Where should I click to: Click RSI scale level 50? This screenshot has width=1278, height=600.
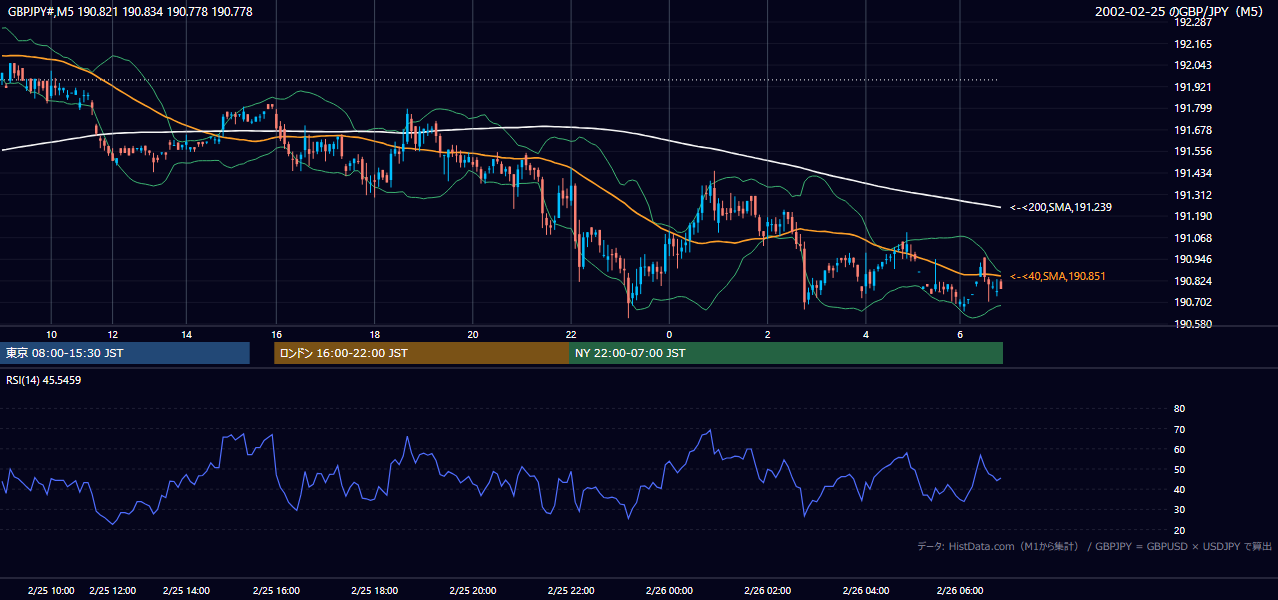click(x=1179, y=469)
